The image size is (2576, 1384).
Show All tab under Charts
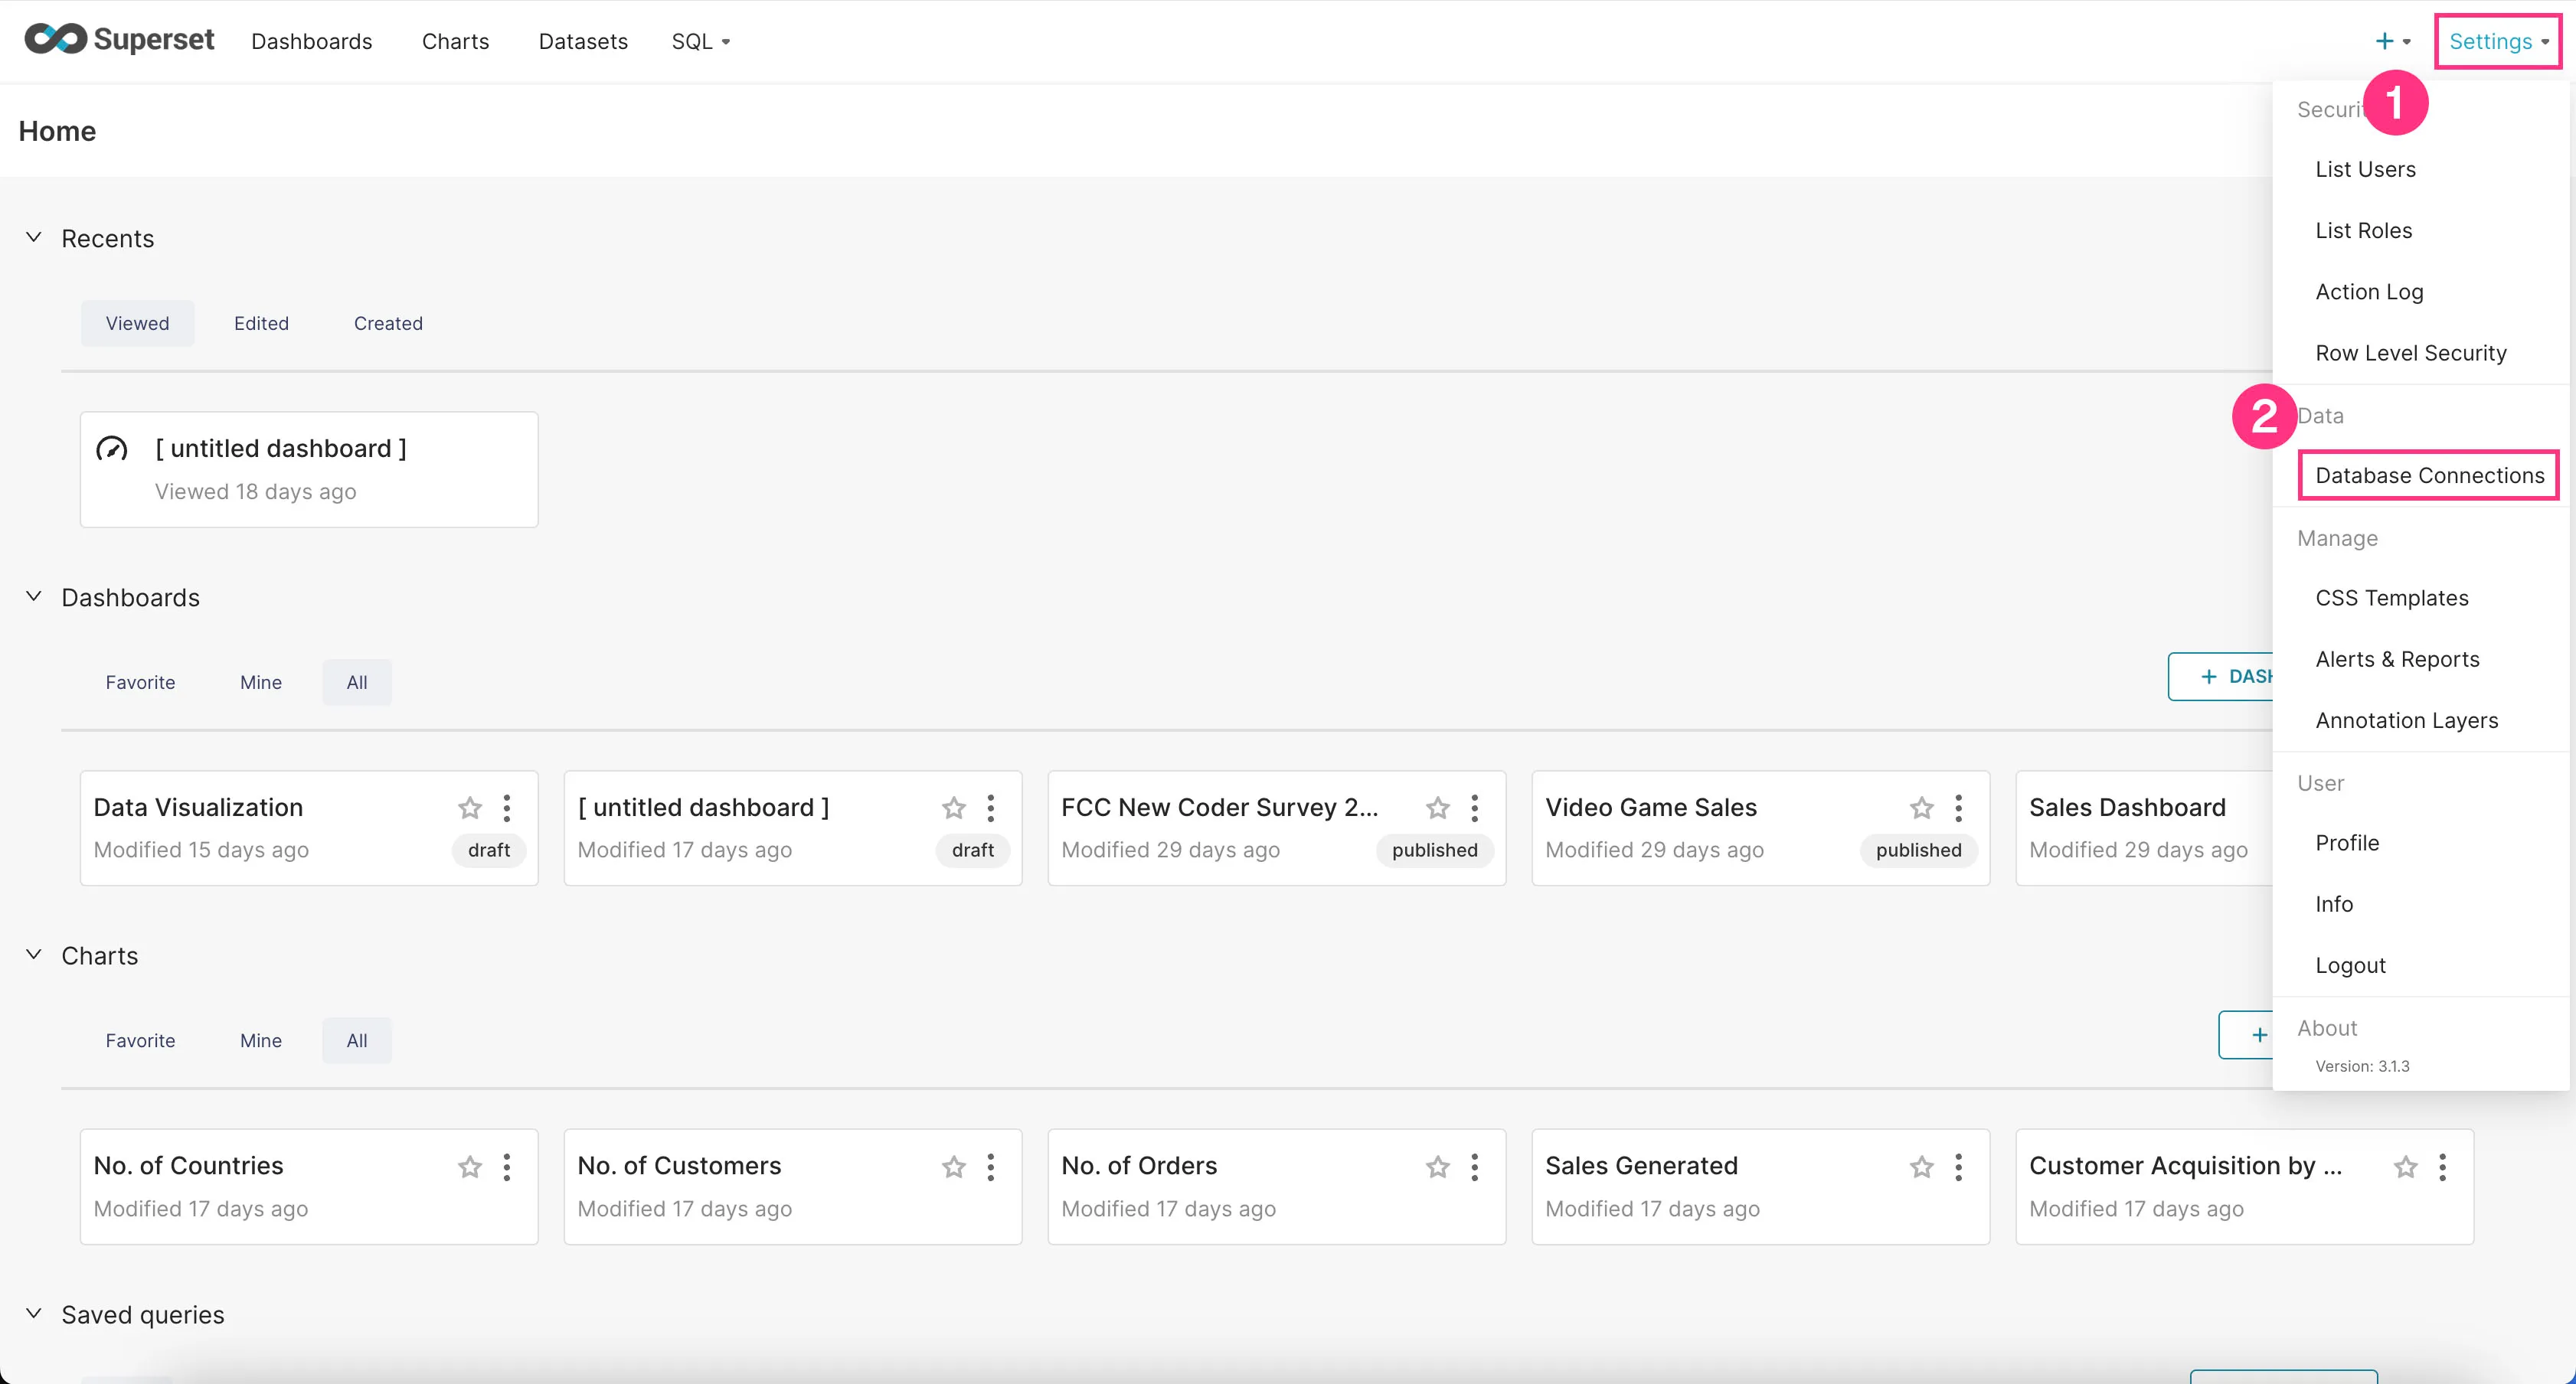(357, 1040)
